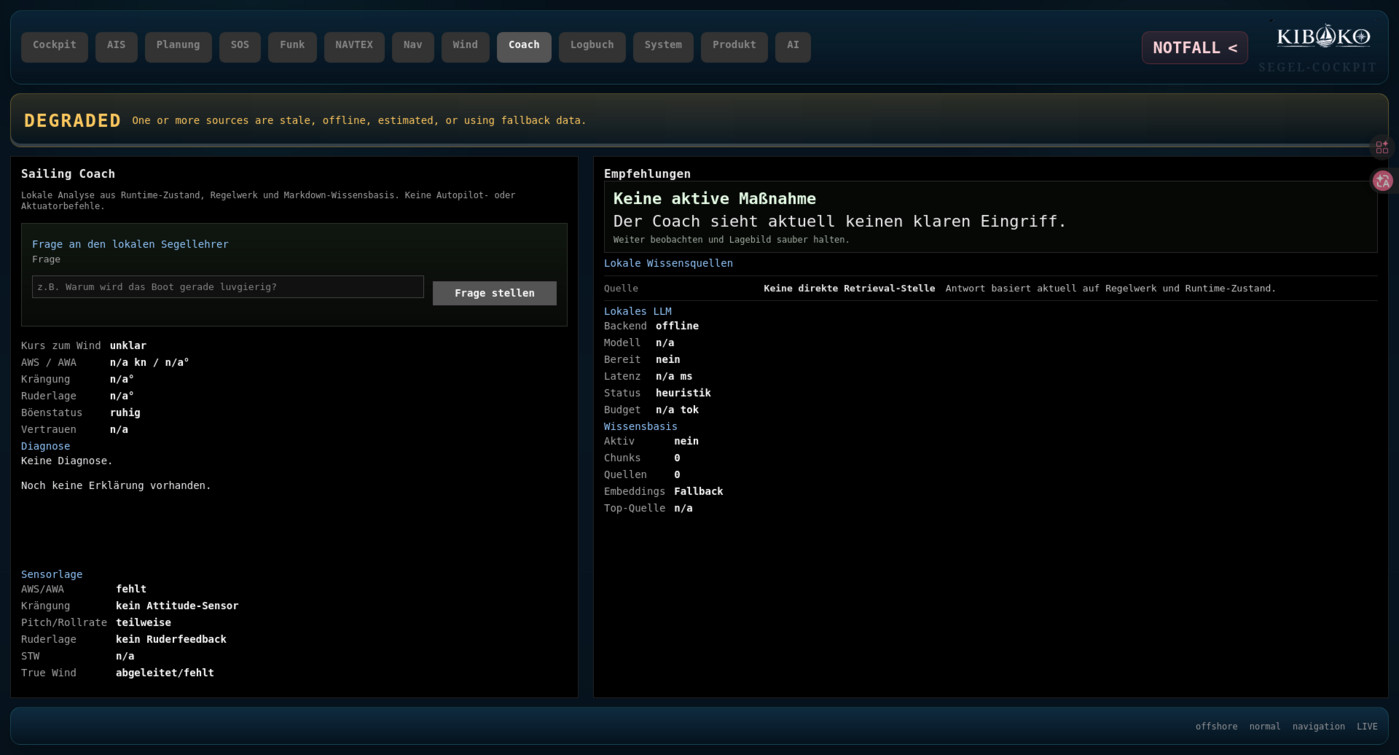Click the Diagnose section heading
Screen dimensions: 1399x755
tap(46, 446)
